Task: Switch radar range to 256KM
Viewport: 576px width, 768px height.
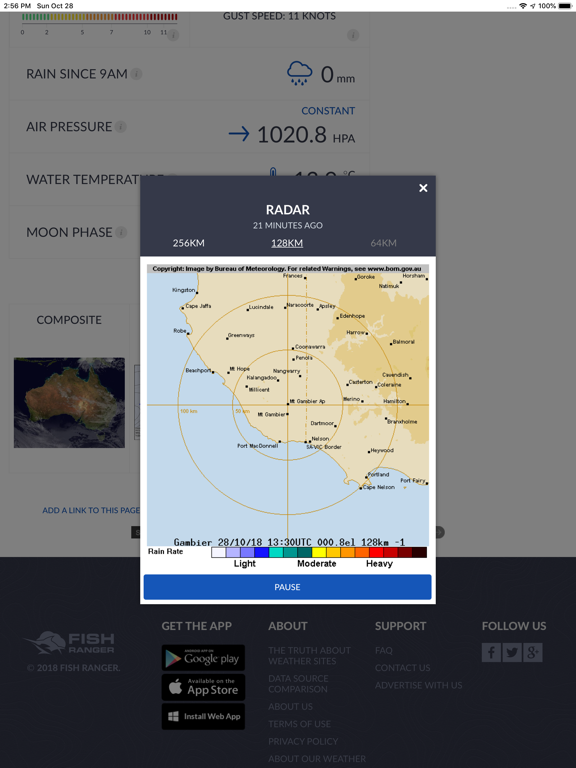Action: click(x=189, y=243)
